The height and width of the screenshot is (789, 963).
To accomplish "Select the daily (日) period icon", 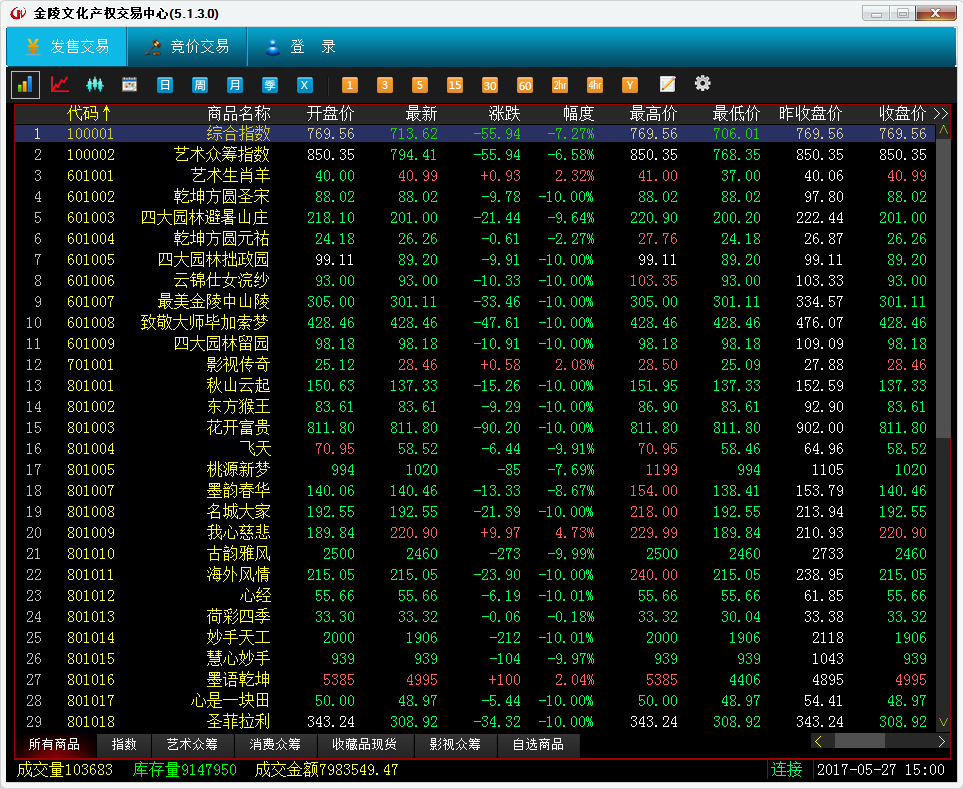I will pyautogui.click(x=165, y=85).
